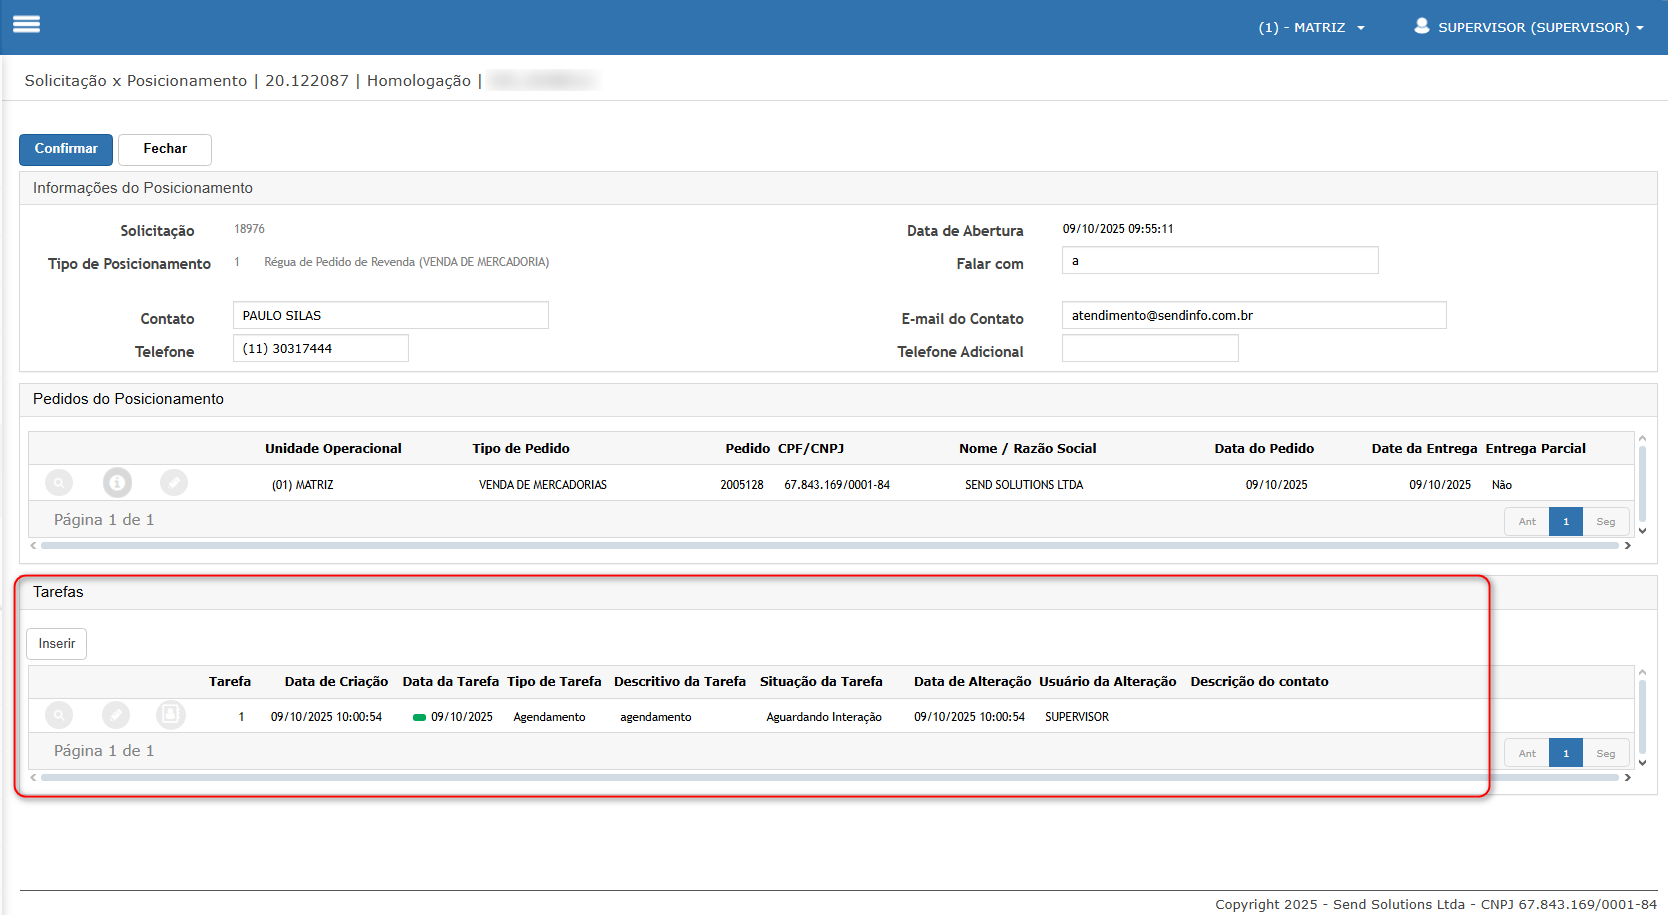Screen dimensions: 1668x915
Task: Expand the (1) - MATRIZ dropdown
Action: [1311, 27]
